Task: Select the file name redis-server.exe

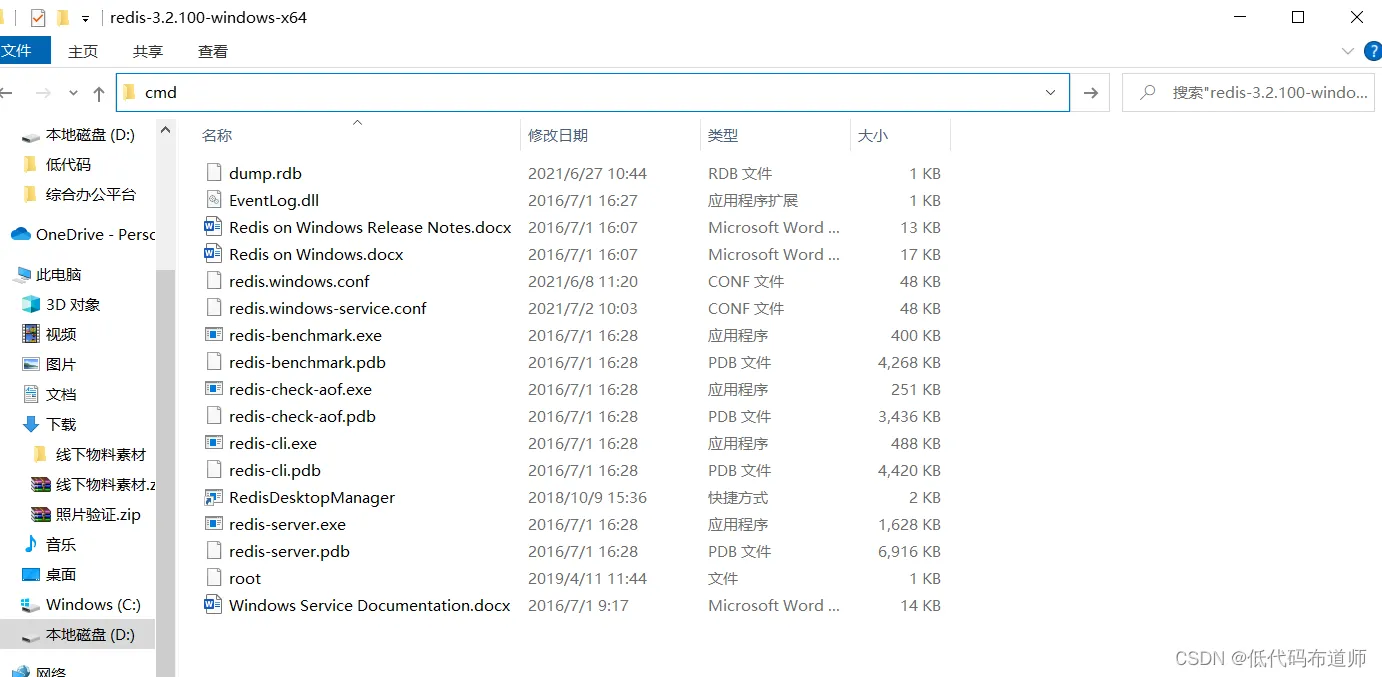Action: click(287, 524)
